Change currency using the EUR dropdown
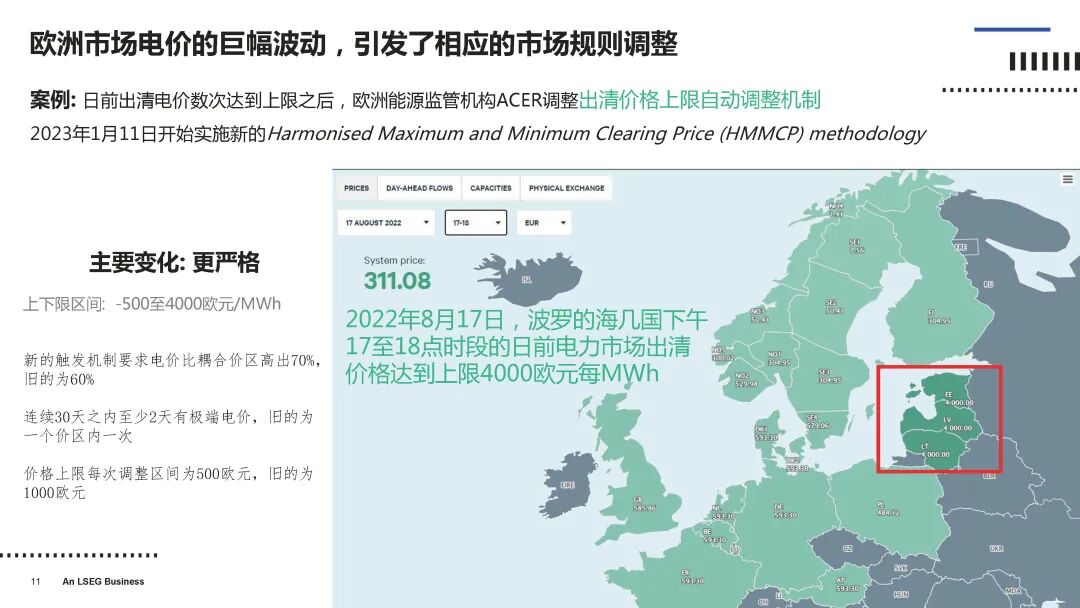 (x=544, y=222)
